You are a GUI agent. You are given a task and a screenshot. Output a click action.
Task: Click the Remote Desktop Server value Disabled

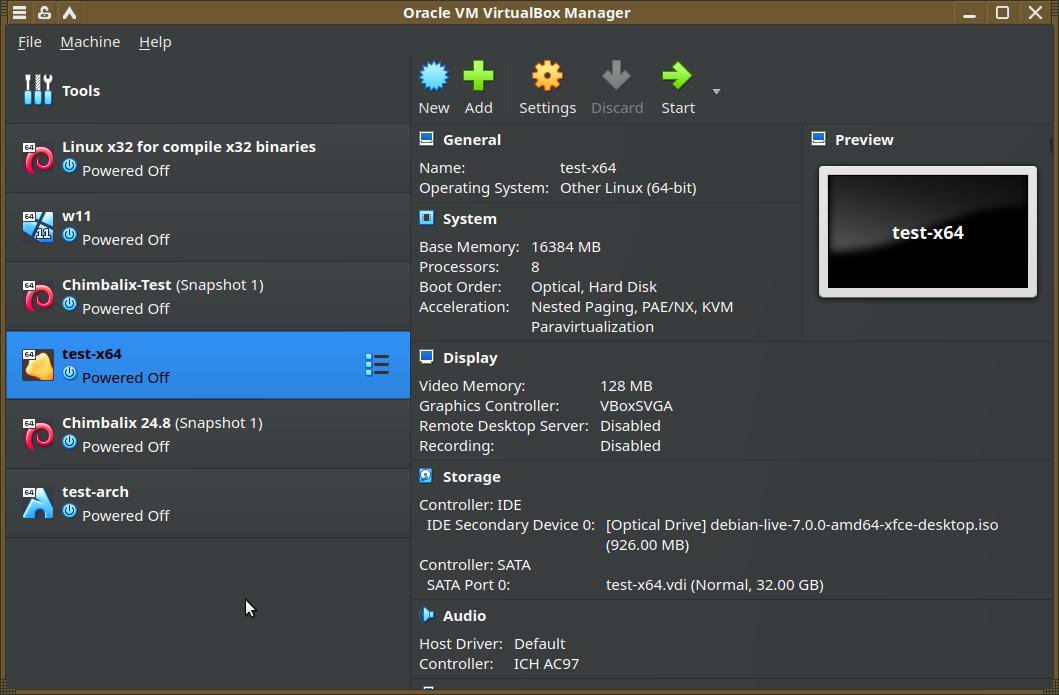click(x=630, y=426)
